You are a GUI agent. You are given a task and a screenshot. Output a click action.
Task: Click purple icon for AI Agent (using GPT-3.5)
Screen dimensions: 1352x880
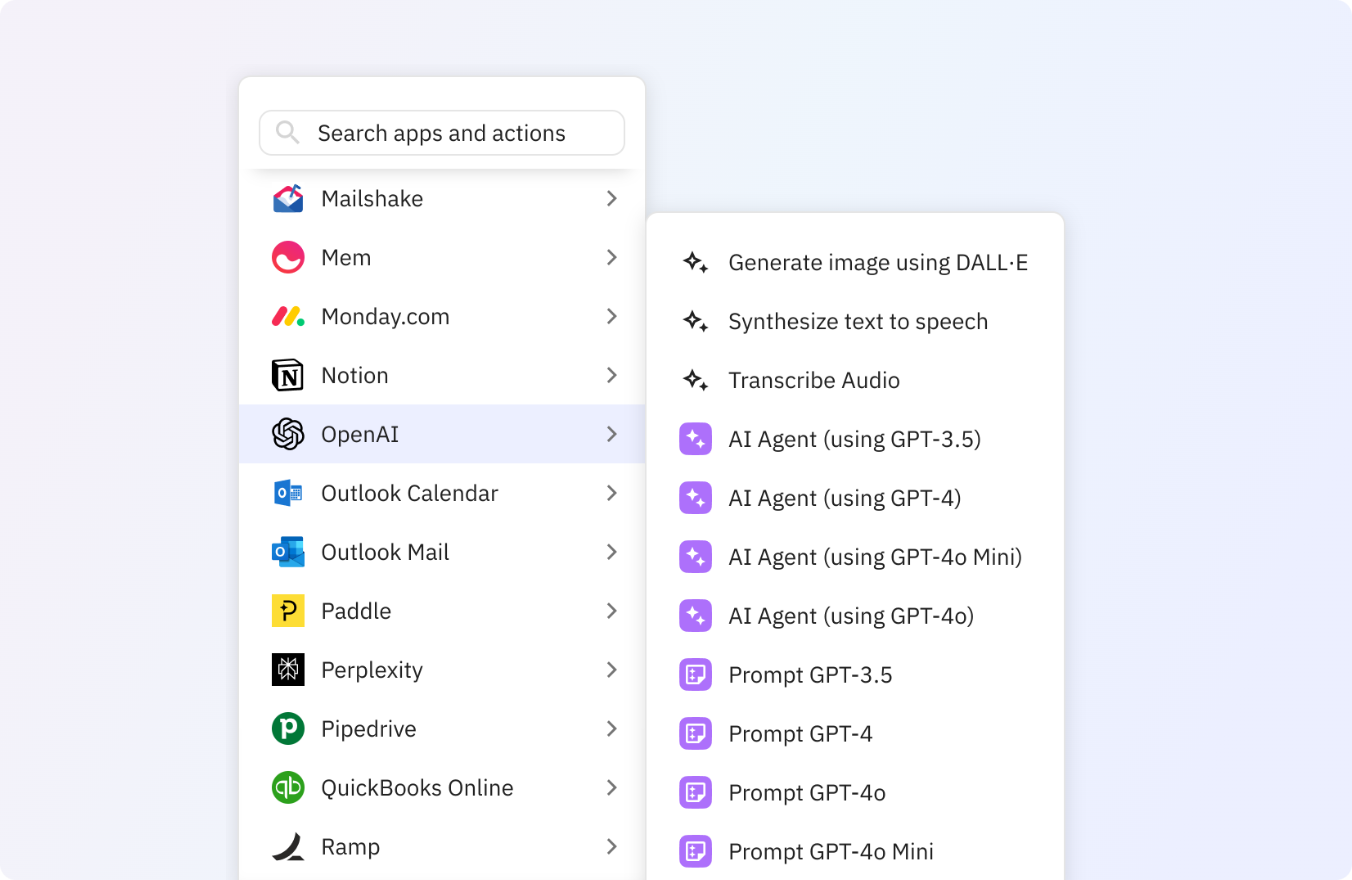point(695,439)
